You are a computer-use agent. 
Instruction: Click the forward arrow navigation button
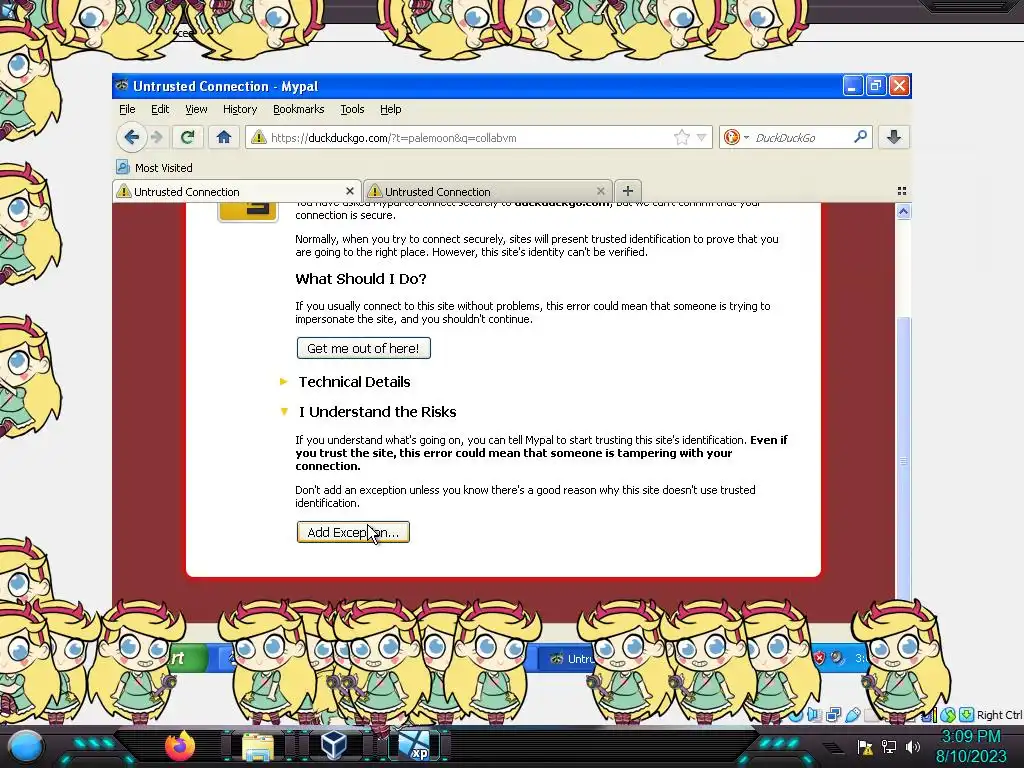[157, 137]
